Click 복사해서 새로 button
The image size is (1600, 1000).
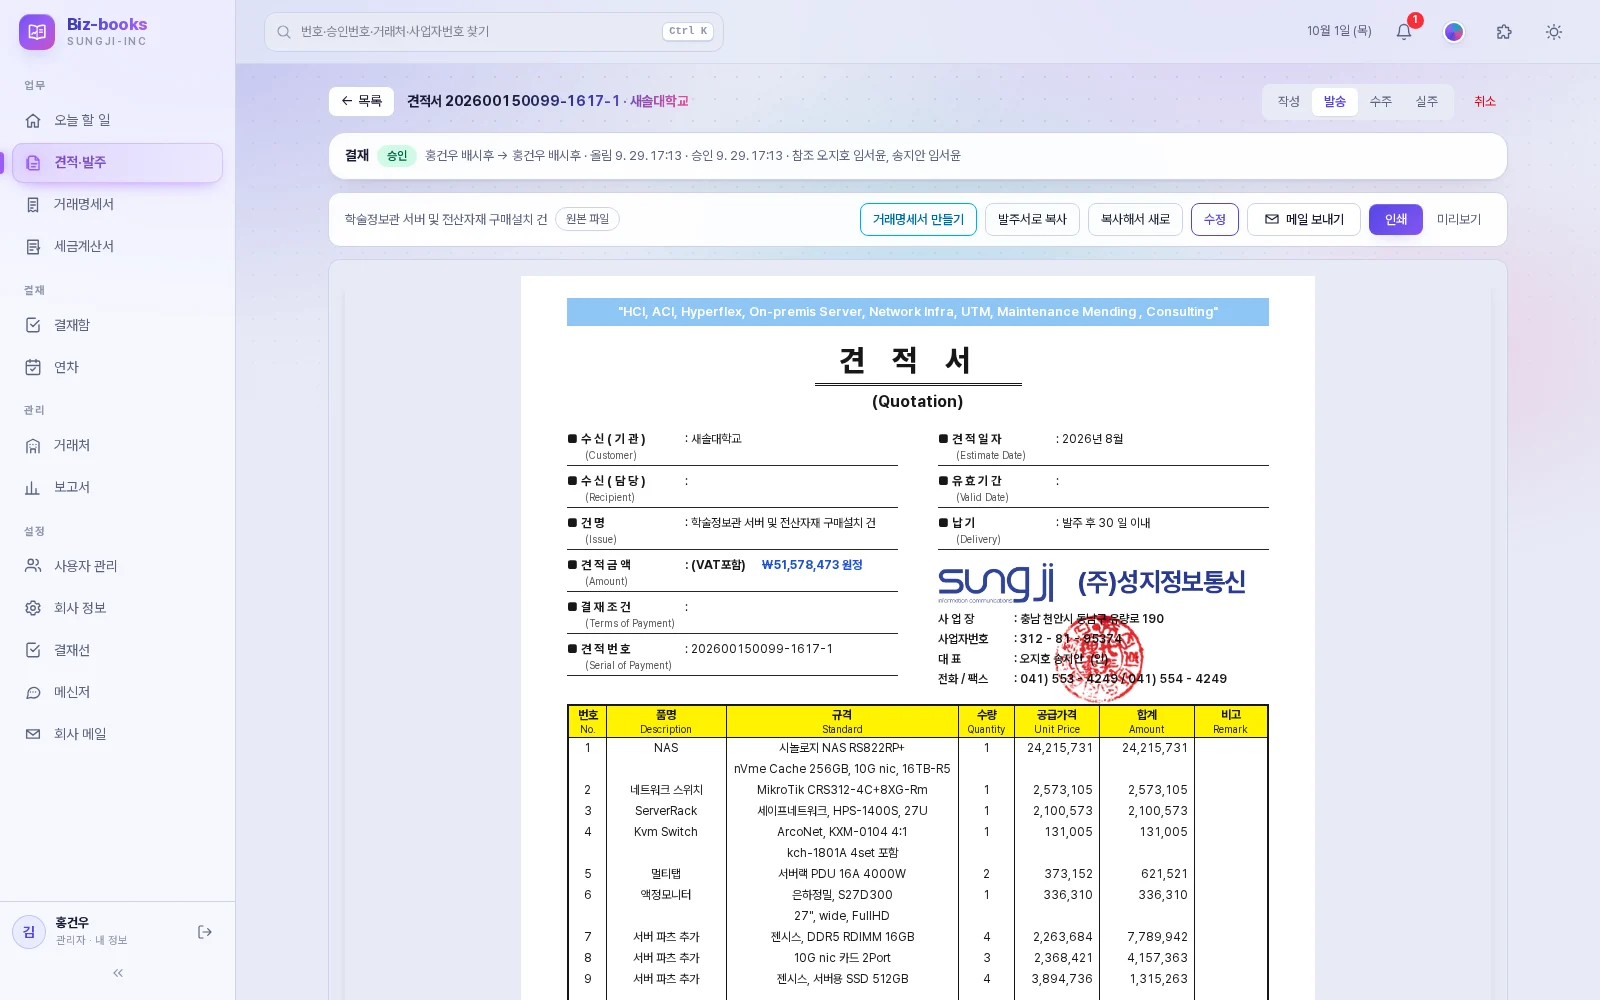[x=1135, y=220]
